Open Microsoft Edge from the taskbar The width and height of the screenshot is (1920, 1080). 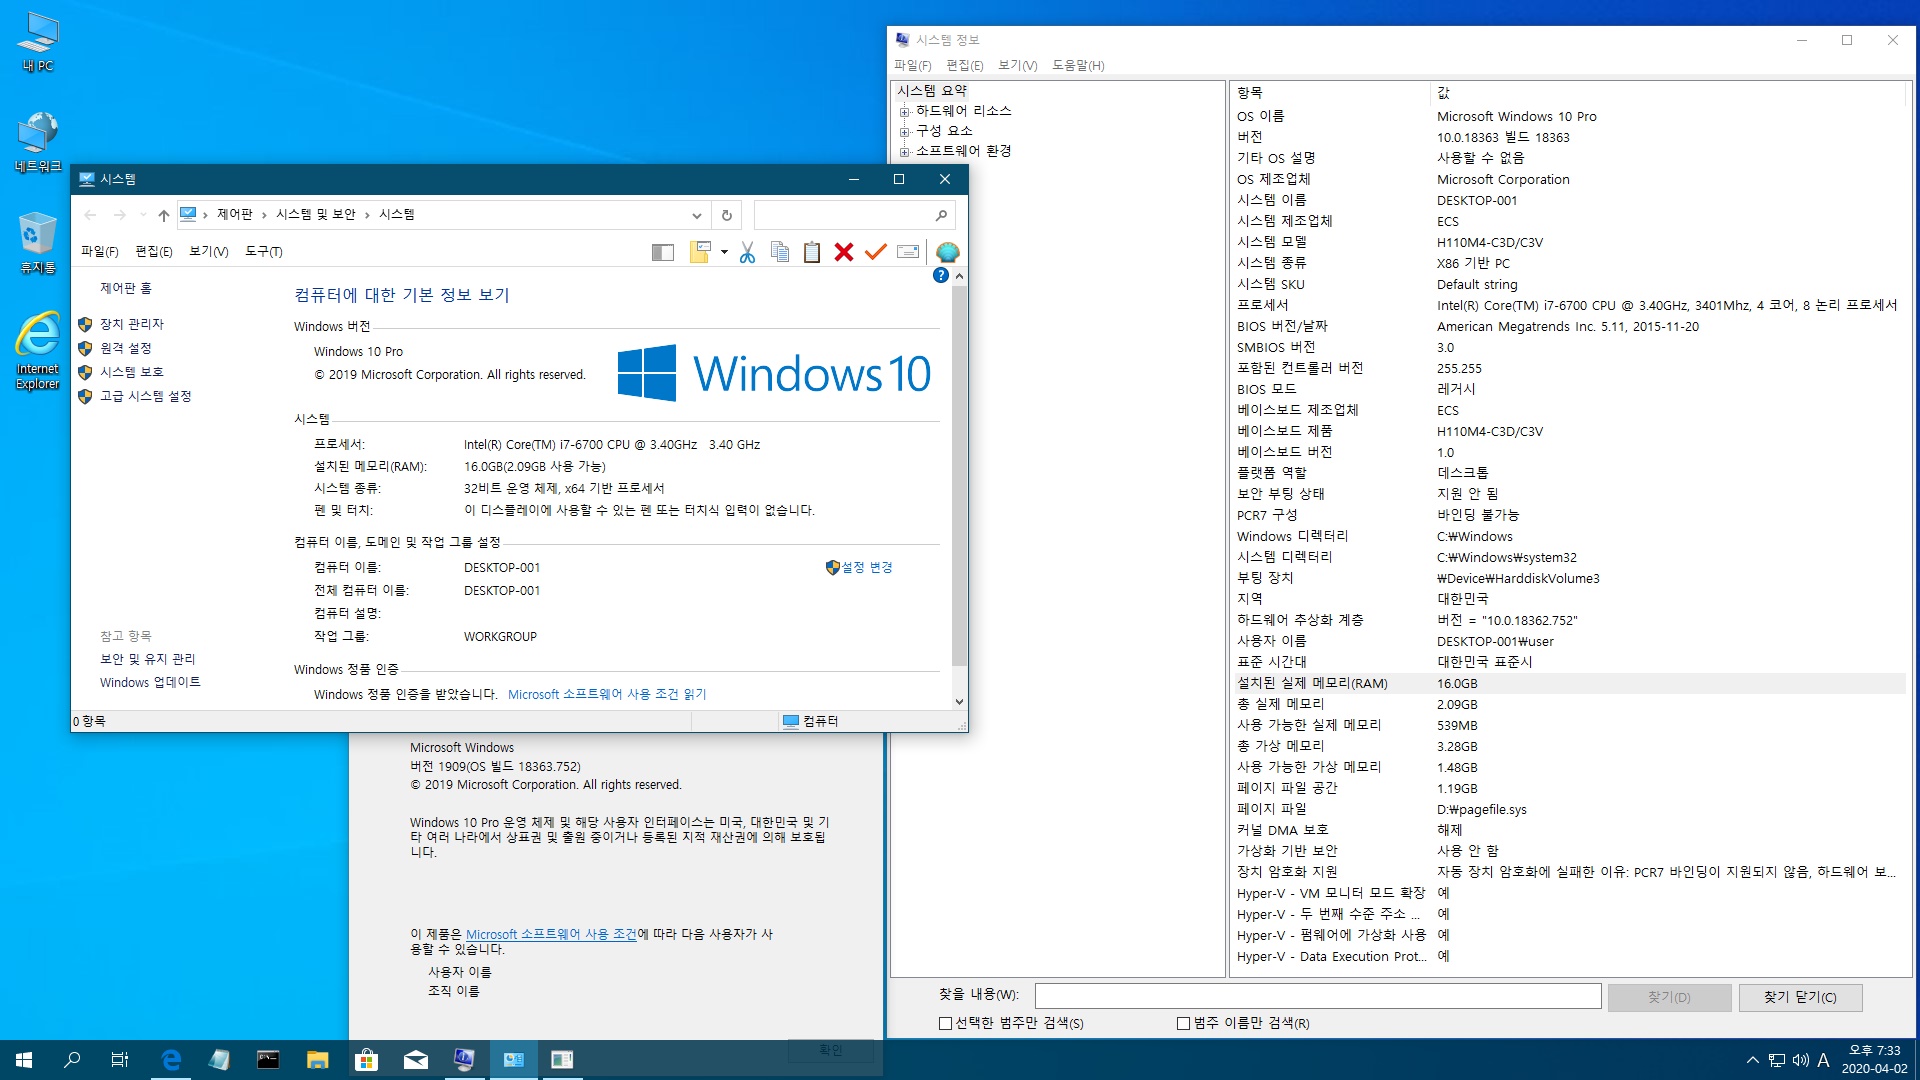point(171,1060)
